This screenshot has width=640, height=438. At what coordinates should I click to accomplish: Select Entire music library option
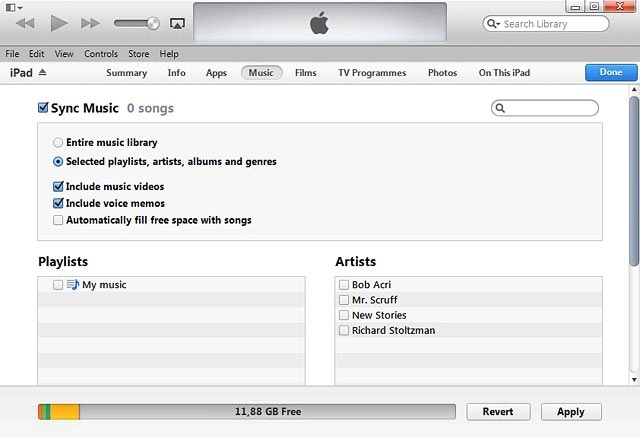(58, 143)
